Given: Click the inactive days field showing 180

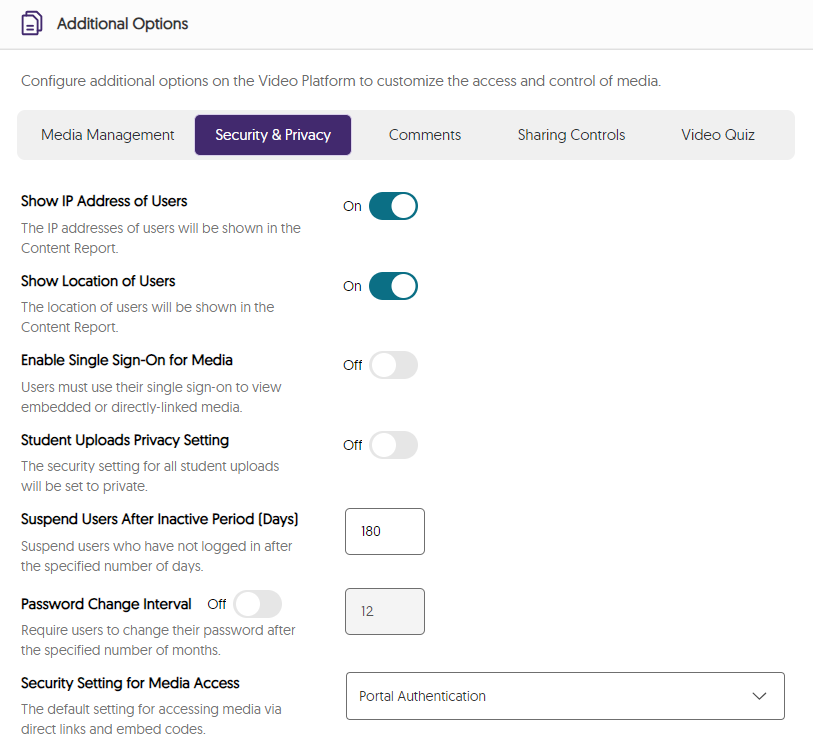Looking at the screenshot, I should (384, 531).
